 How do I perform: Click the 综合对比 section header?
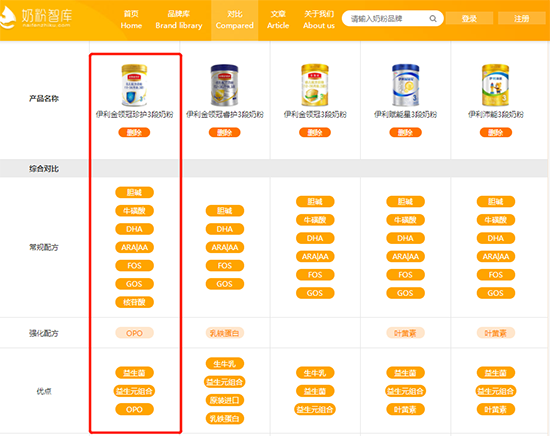pos(44,169)
